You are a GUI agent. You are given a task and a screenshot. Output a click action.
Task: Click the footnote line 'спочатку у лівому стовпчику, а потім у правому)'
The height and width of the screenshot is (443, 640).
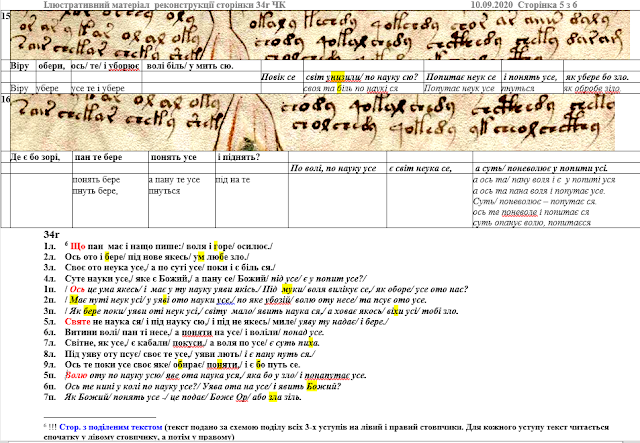(x=138, y=437)
